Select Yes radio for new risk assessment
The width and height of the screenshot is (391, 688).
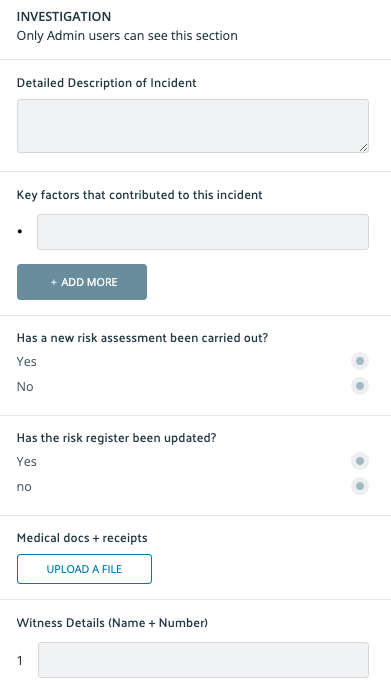(x=360, y=361)
